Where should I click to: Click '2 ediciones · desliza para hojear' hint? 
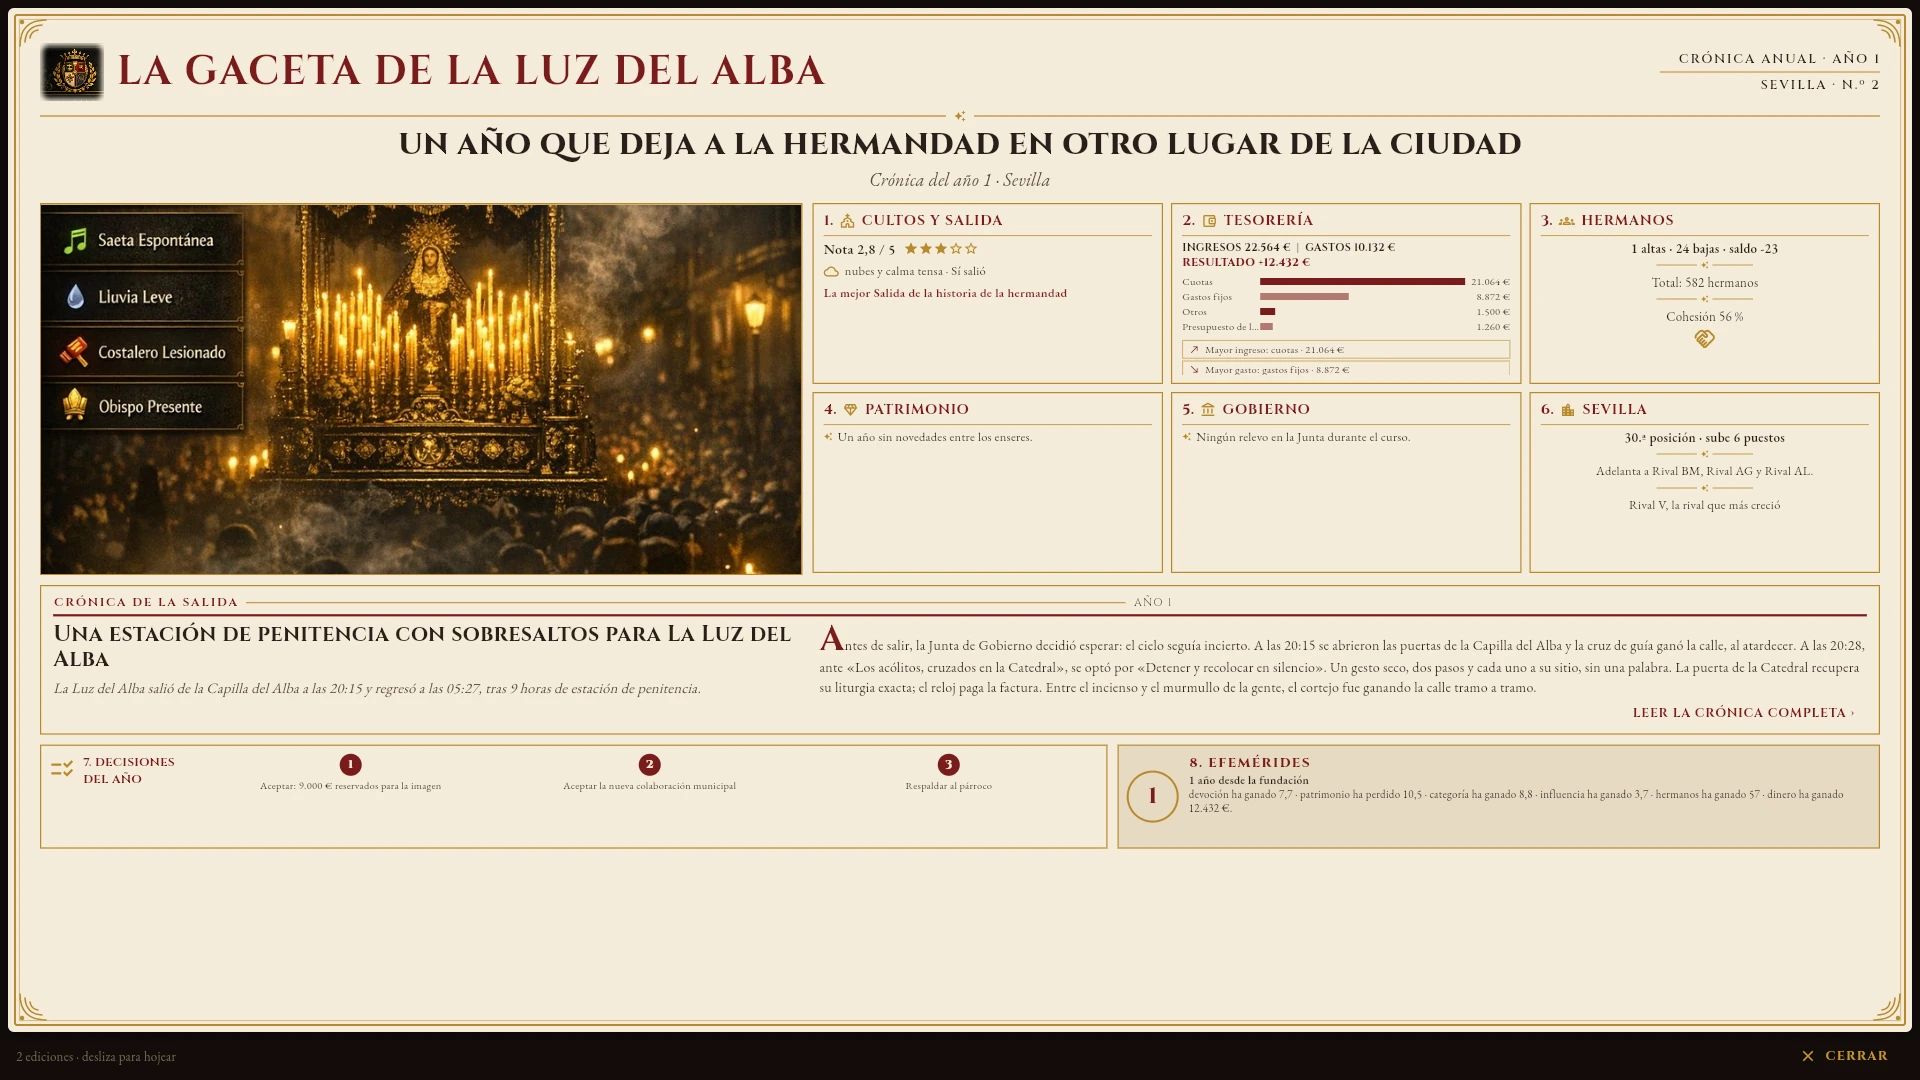coord(96,1057)
